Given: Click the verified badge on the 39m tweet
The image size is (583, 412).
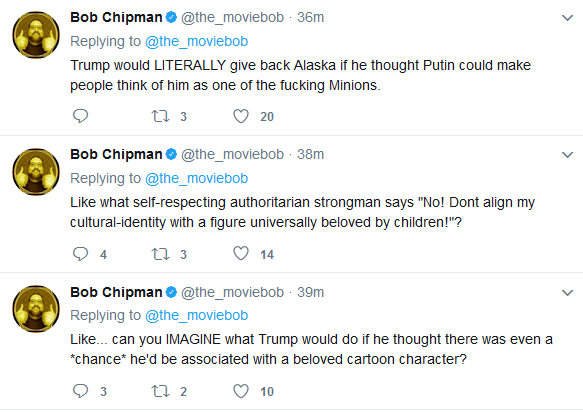Looking at the screenshot, I should click(171, 292).
